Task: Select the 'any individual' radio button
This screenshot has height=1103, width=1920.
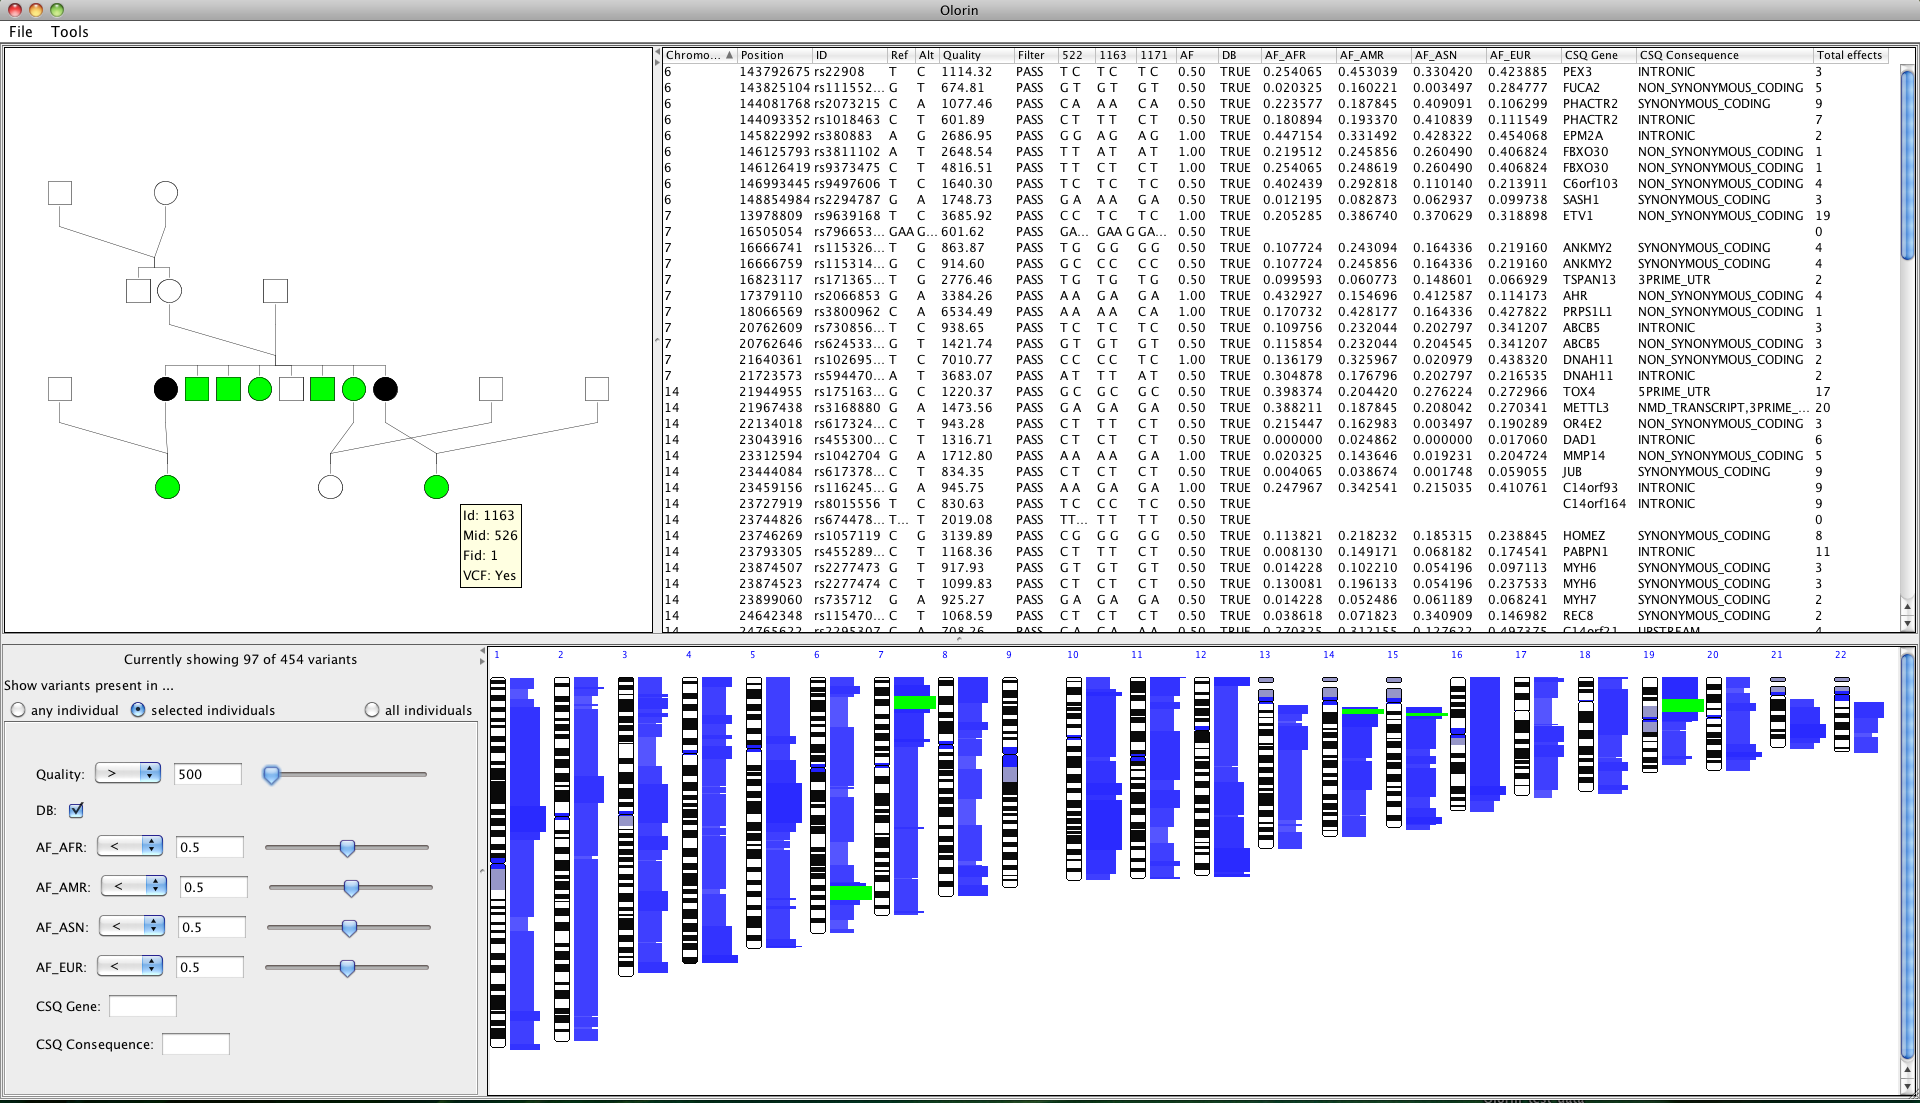Action: pyautogui.click(x=18, y=710)
